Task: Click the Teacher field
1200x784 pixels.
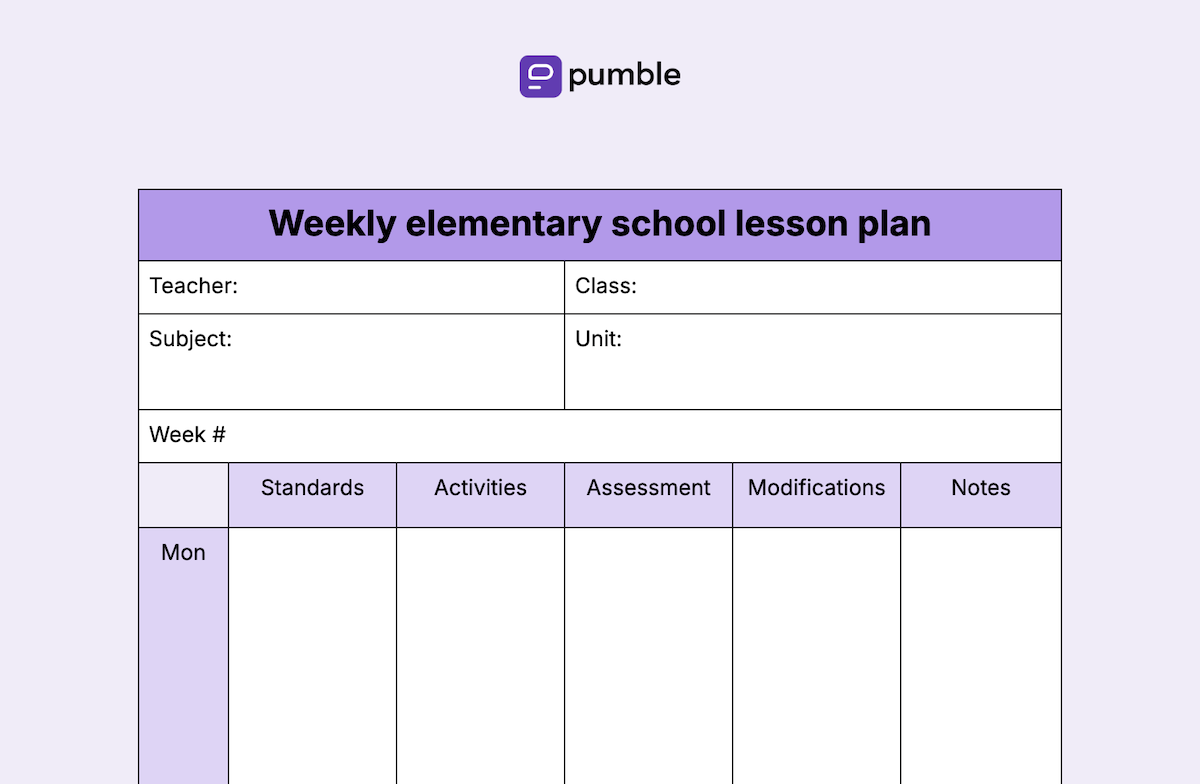Action: click(x=351, y=287)
